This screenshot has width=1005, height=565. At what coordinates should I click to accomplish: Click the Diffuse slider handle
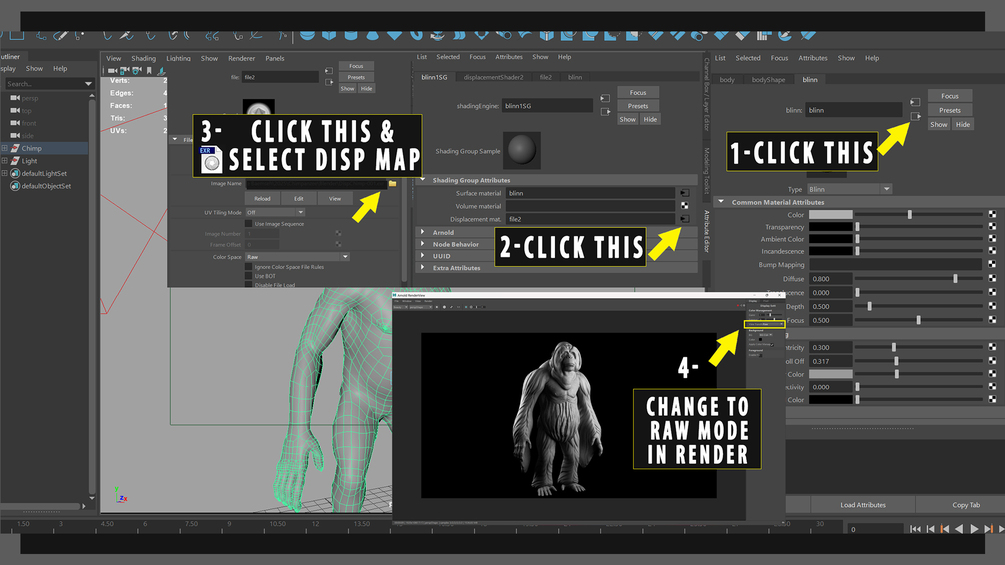[956, 279]
